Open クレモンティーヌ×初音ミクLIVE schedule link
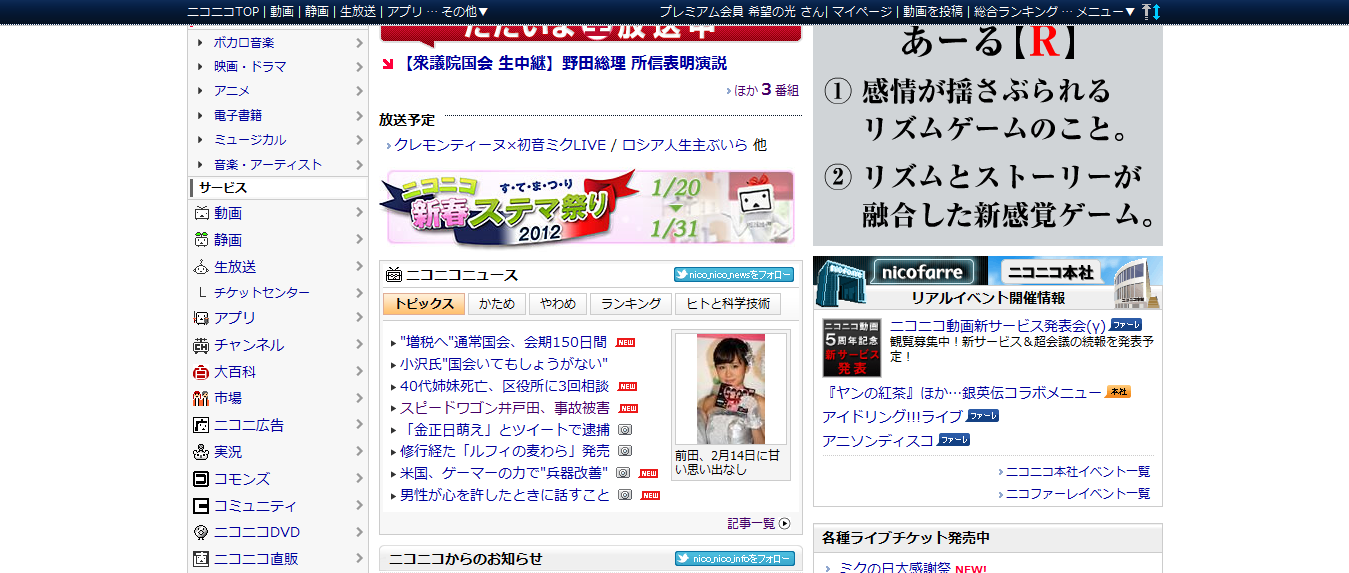Image resolution: width=1349 pixels, height=573 pixels. 500,145
